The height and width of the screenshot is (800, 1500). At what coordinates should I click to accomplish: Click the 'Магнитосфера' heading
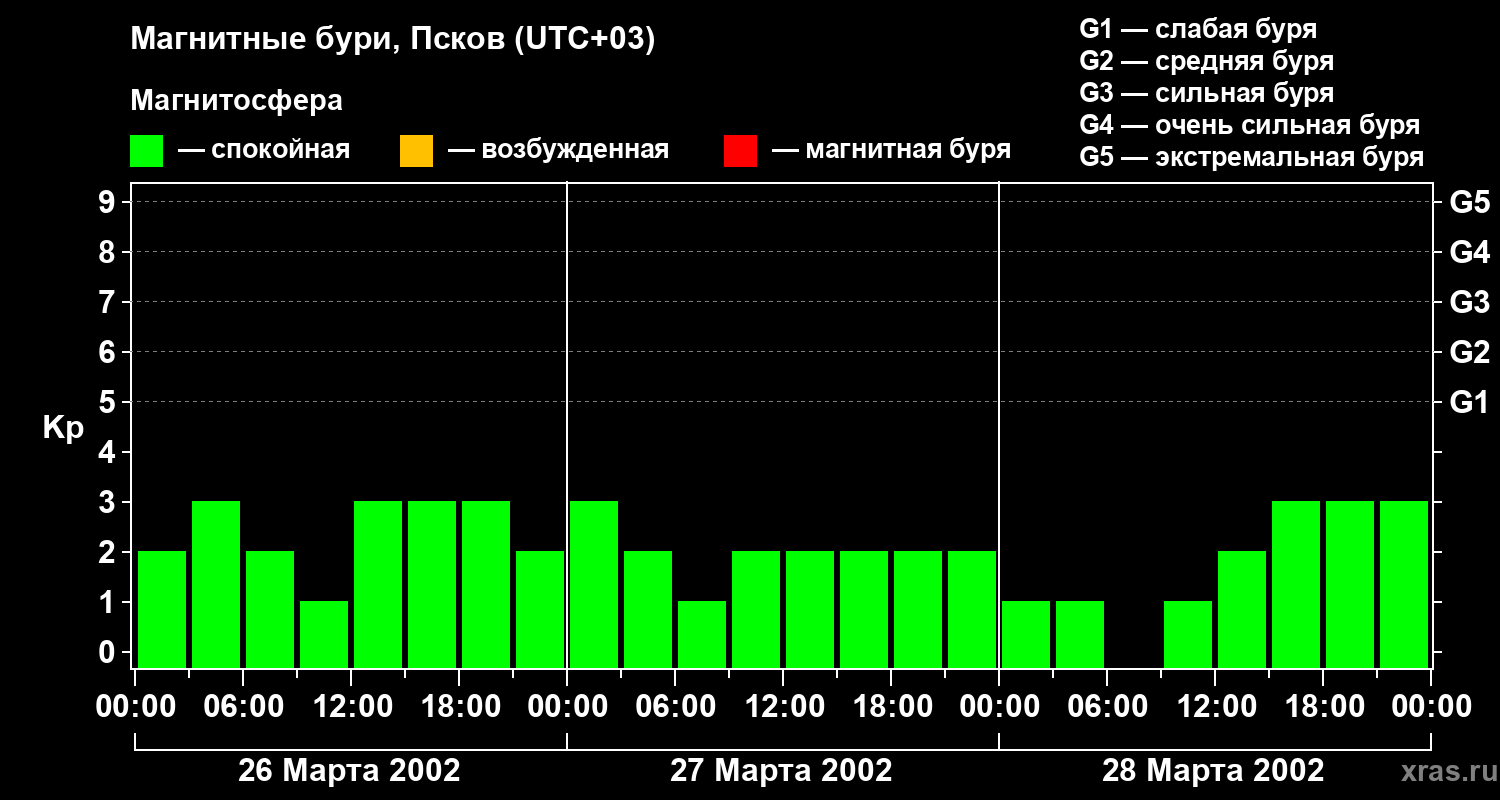pyautogui.click(x=236, y=101)
